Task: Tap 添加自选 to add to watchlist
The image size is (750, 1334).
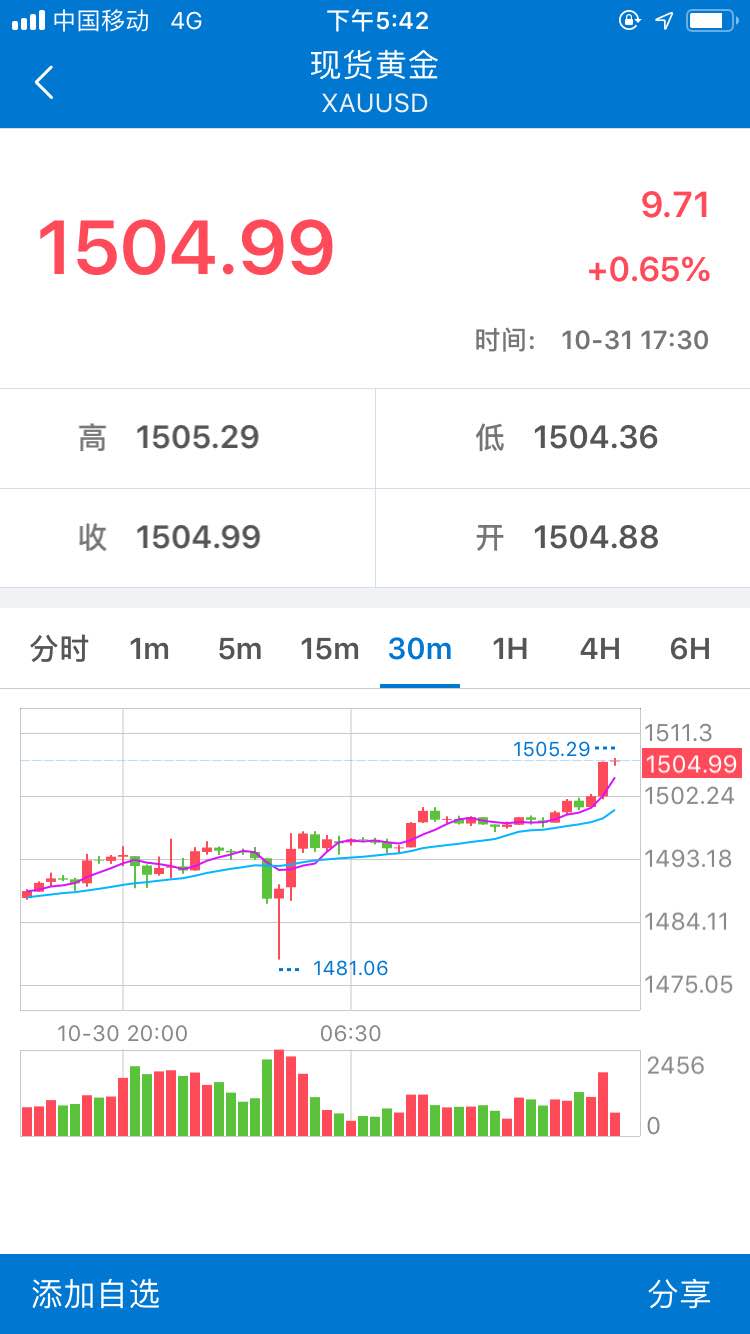Action: pyautogui.click(x=96, y=1294)
